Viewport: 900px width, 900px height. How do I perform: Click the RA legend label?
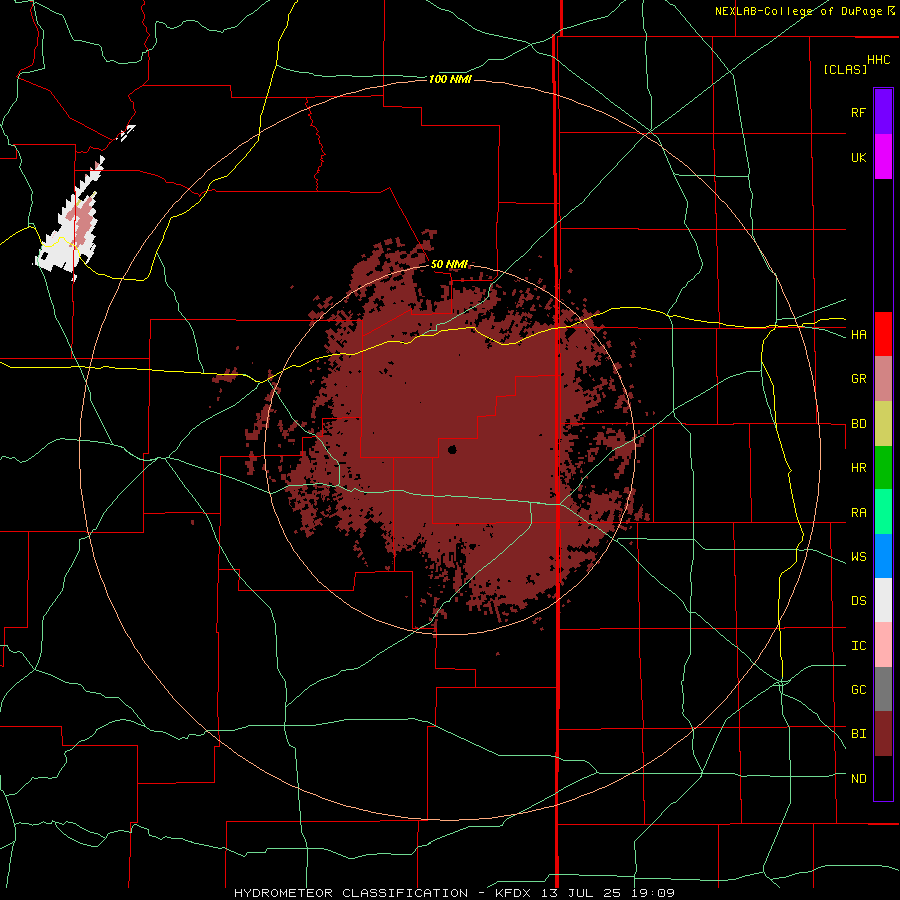pos(859,513)
